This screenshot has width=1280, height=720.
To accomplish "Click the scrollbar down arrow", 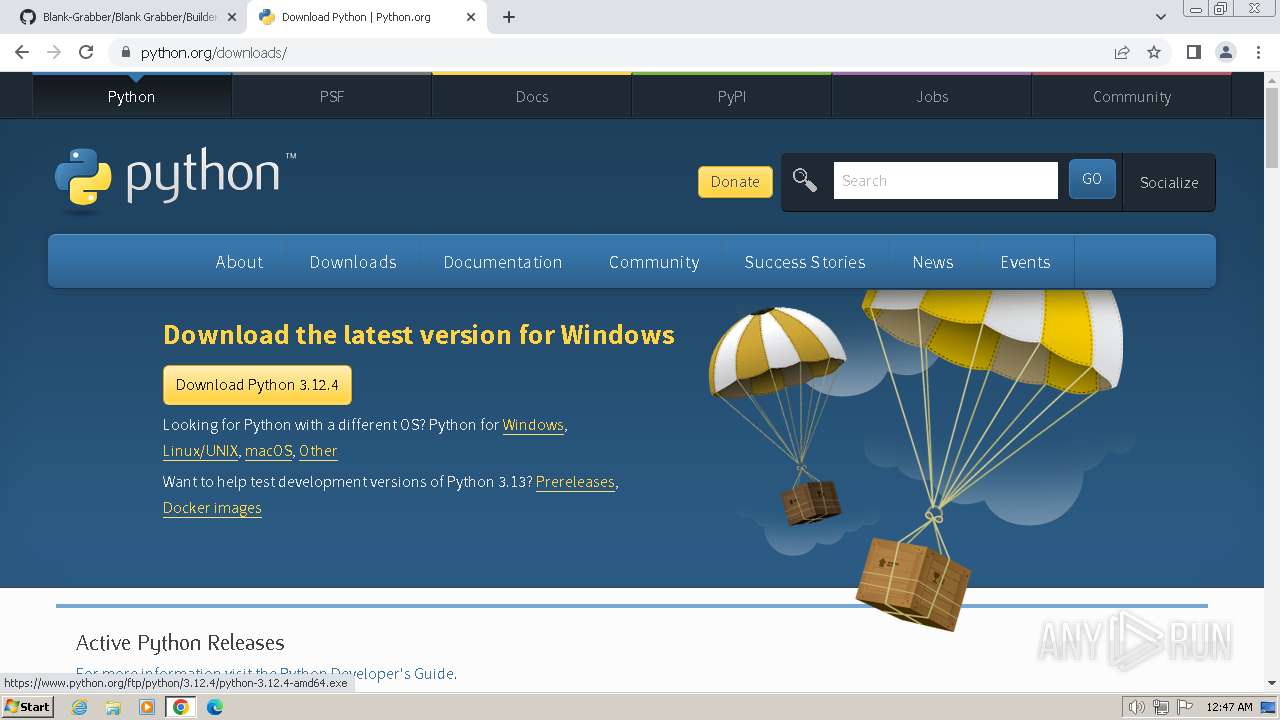I will pos(1272,683).
